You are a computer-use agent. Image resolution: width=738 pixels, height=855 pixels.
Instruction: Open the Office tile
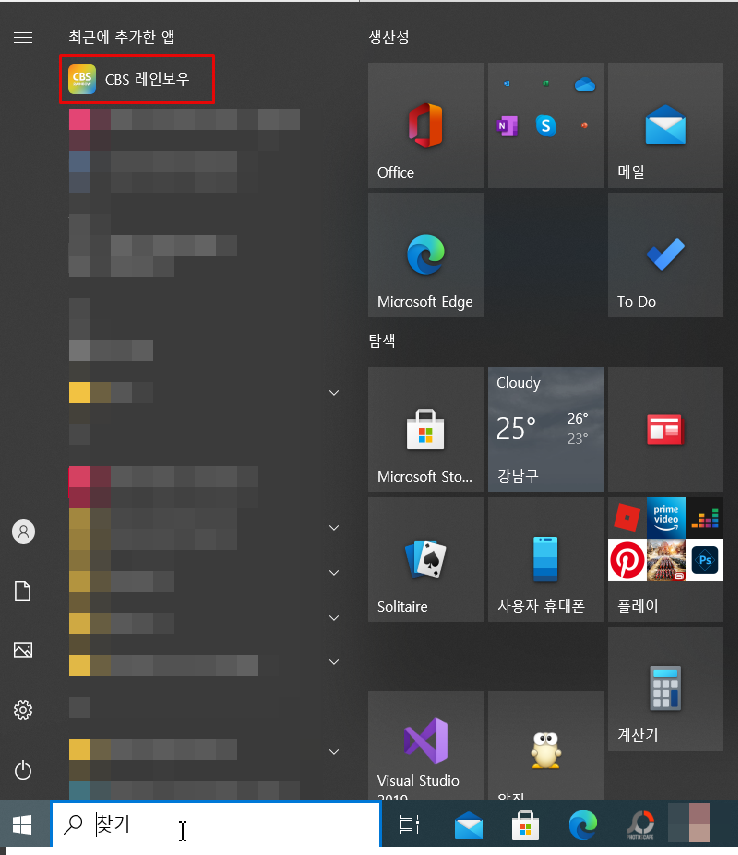point(426,125)
